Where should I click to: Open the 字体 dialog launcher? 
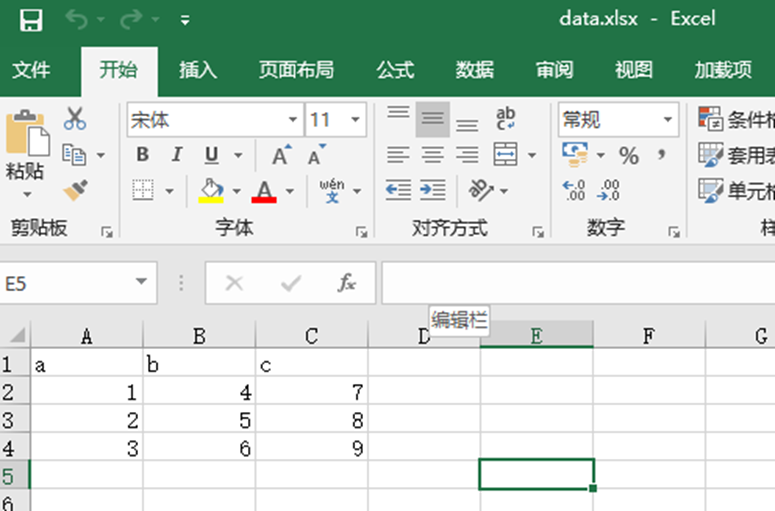(361, 232)
